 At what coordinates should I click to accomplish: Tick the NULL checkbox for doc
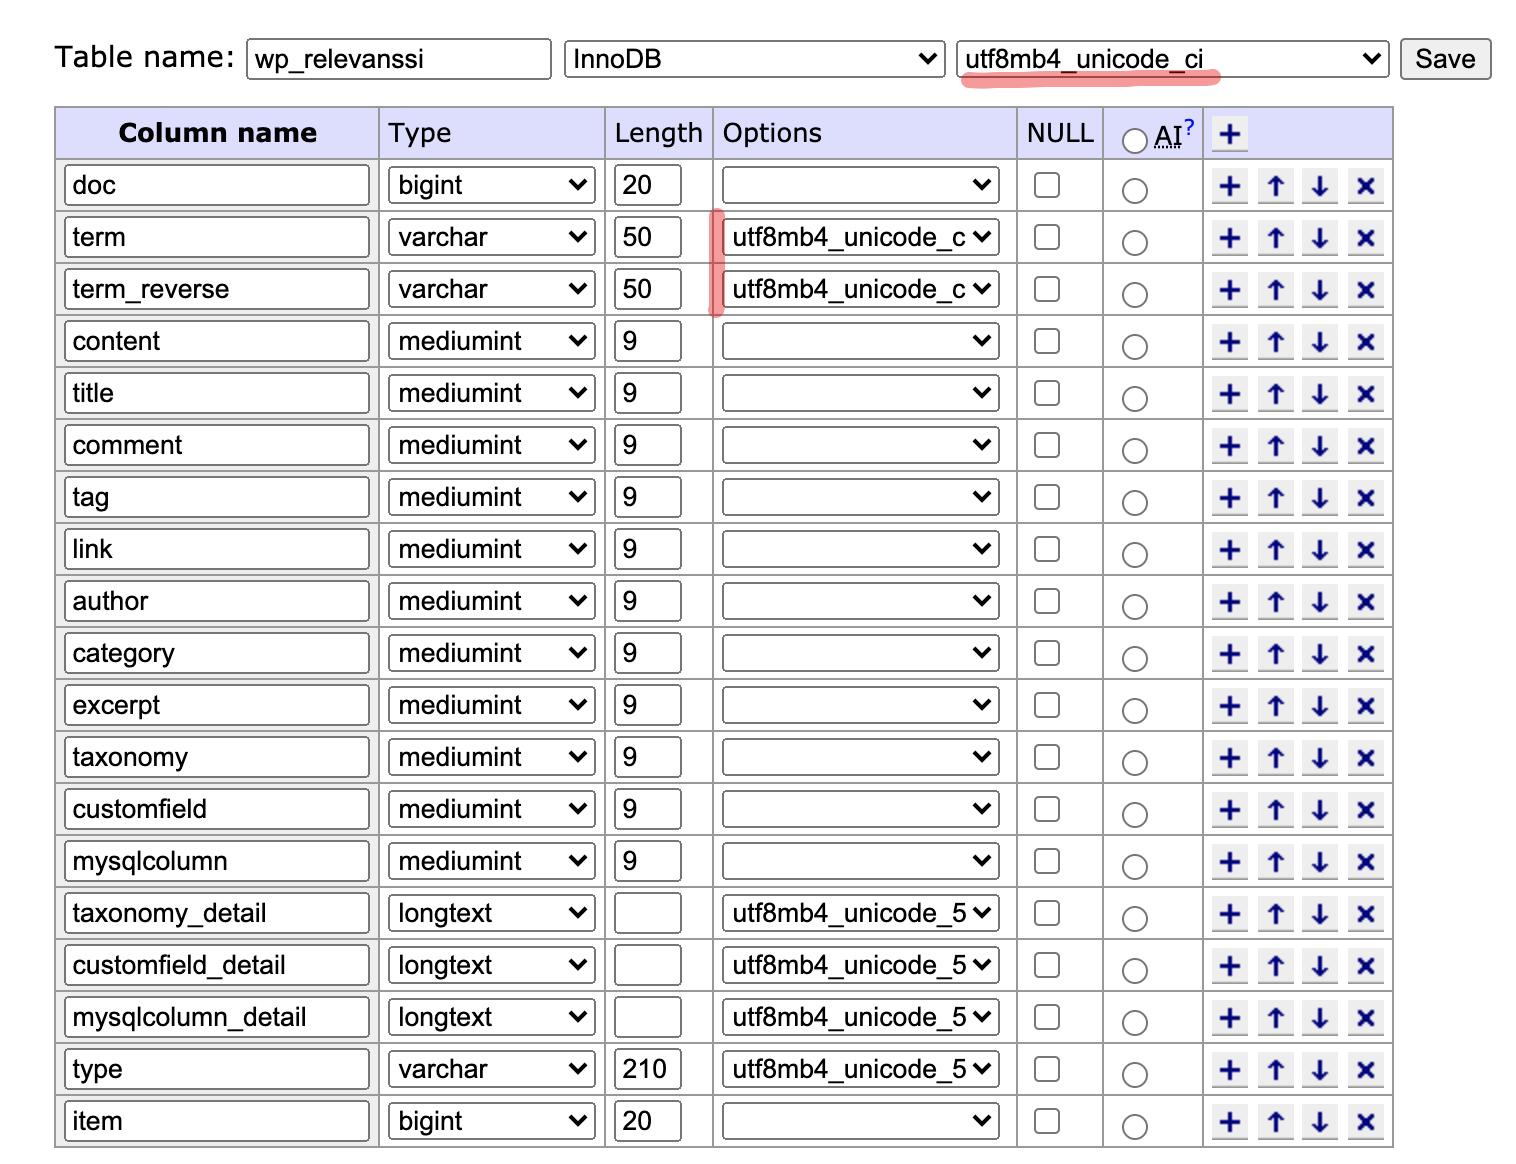tap(1047, 185)
